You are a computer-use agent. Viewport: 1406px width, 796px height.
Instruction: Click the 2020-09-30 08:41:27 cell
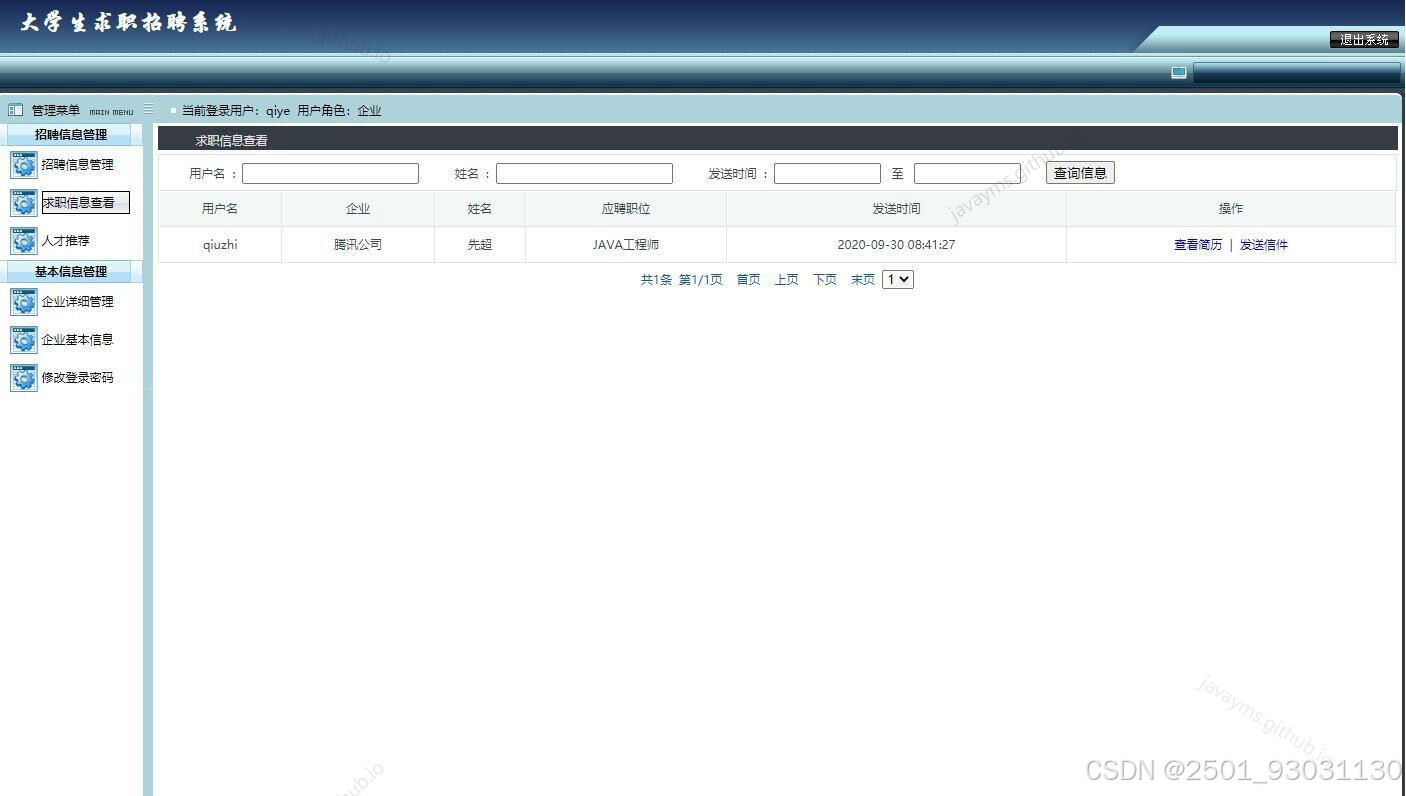(x=896, y=245)
